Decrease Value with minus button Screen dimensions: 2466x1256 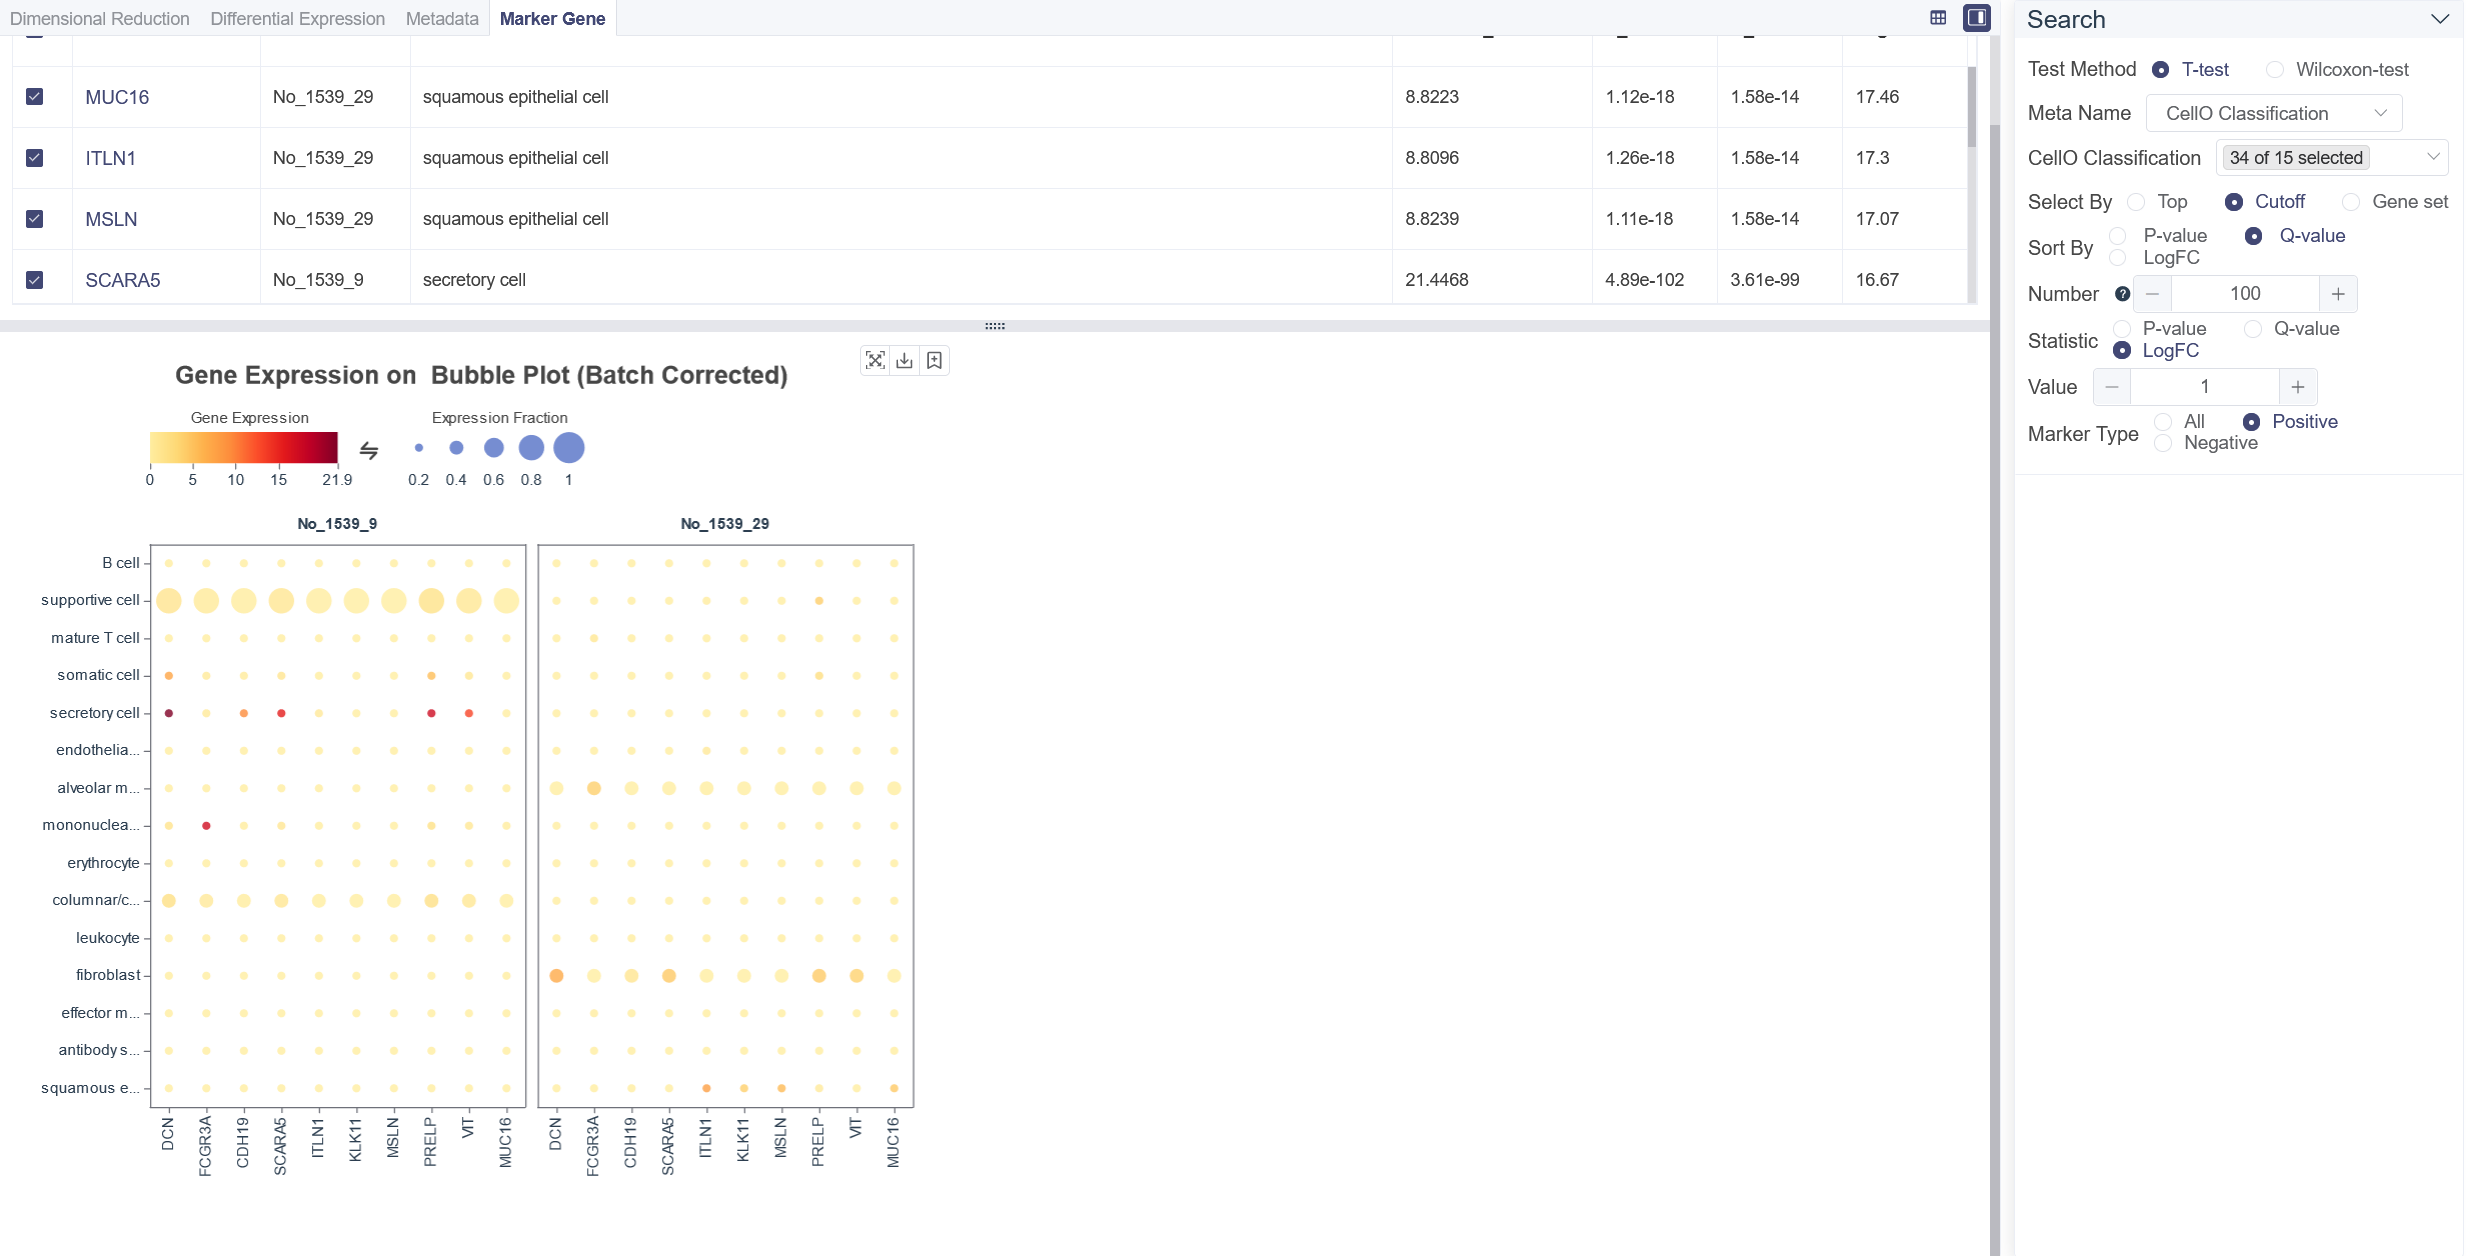pyautogui.click(x=2112, y=387)
